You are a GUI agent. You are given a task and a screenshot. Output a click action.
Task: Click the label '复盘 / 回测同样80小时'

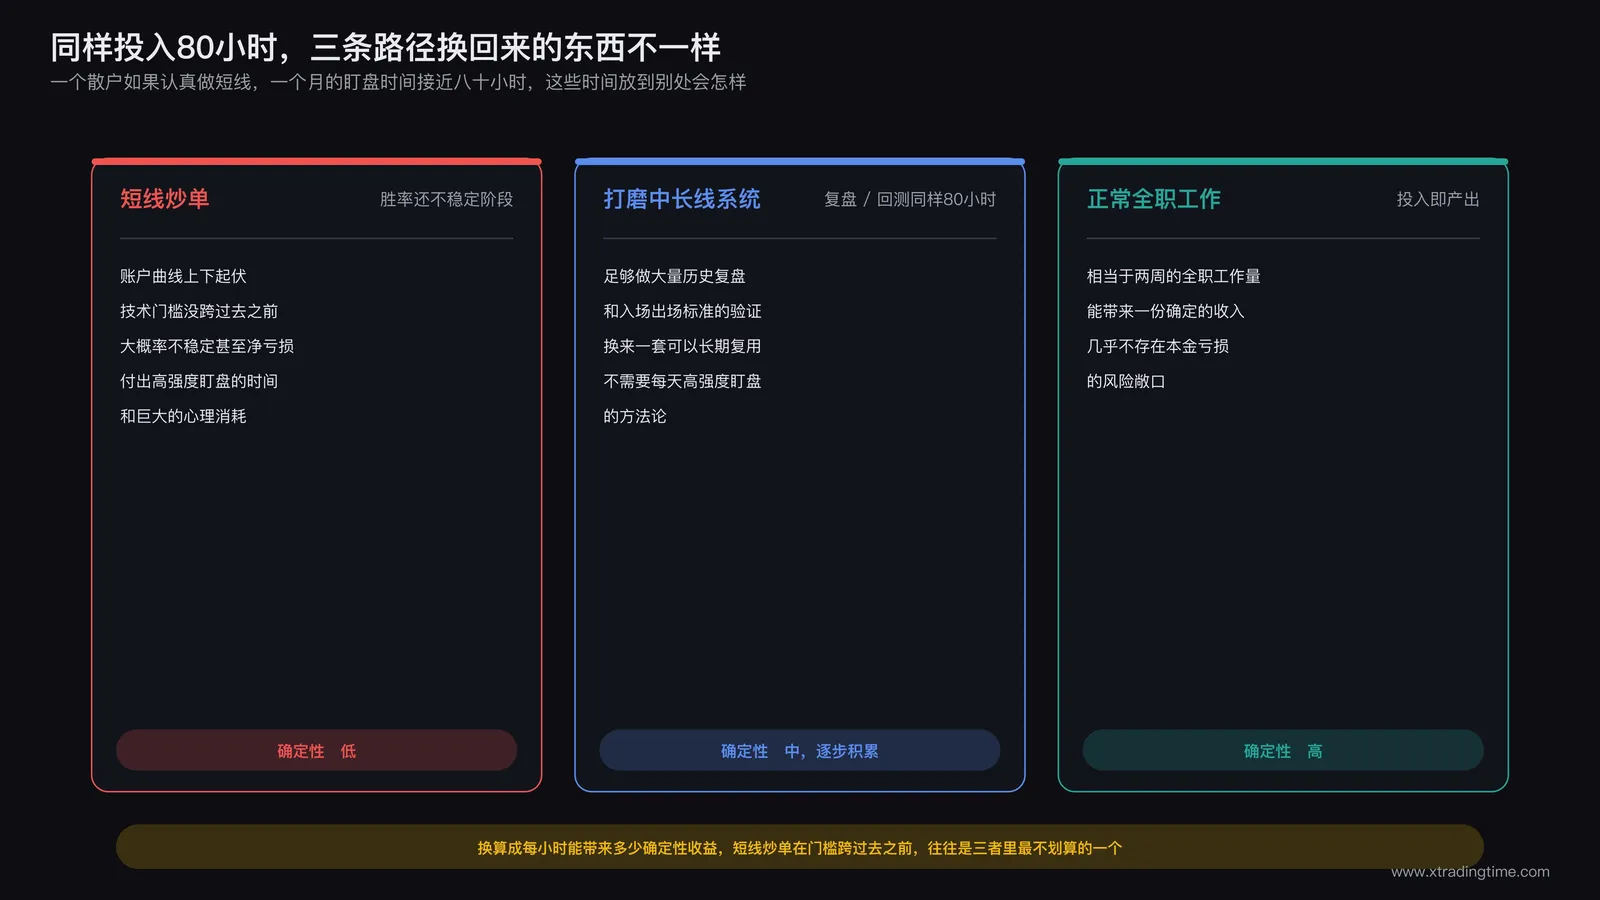pyautogui.click(x=910, y=199)
